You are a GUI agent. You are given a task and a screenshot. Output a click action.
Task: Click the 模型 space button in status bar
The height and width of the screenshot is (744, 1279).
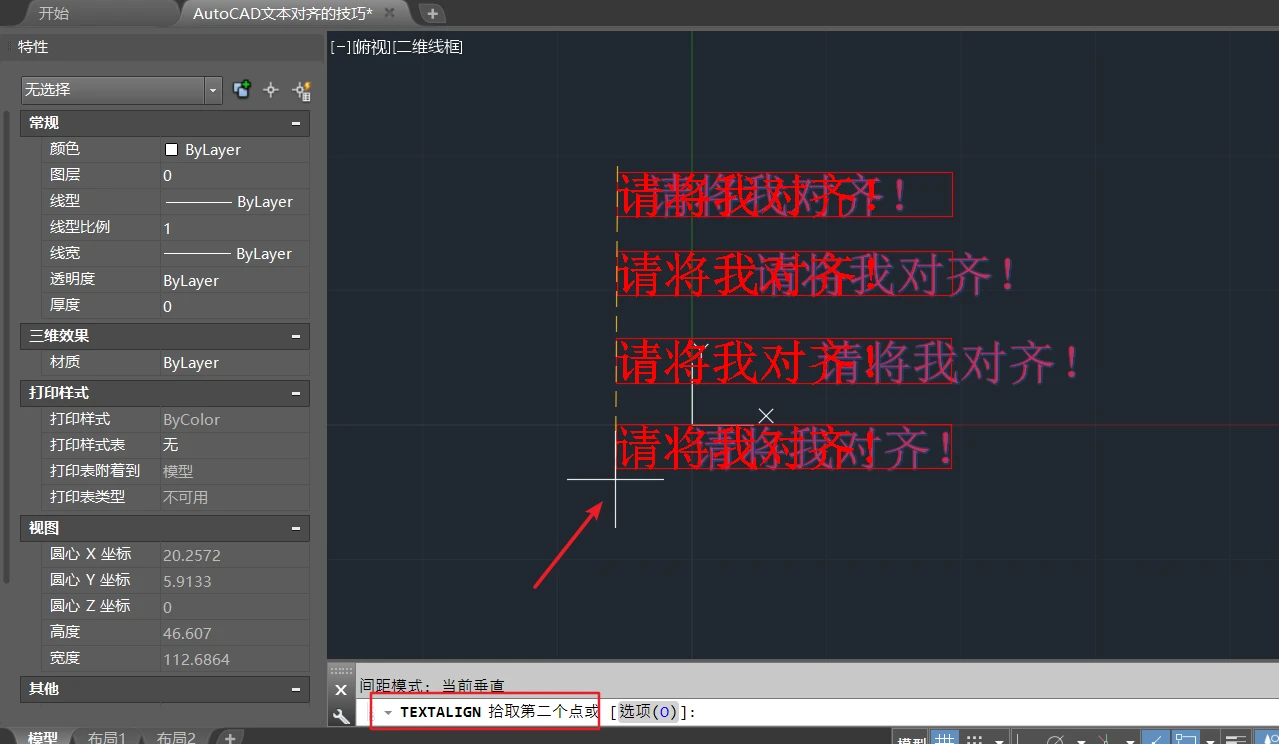pyautogui.click(x=912, y=738)
